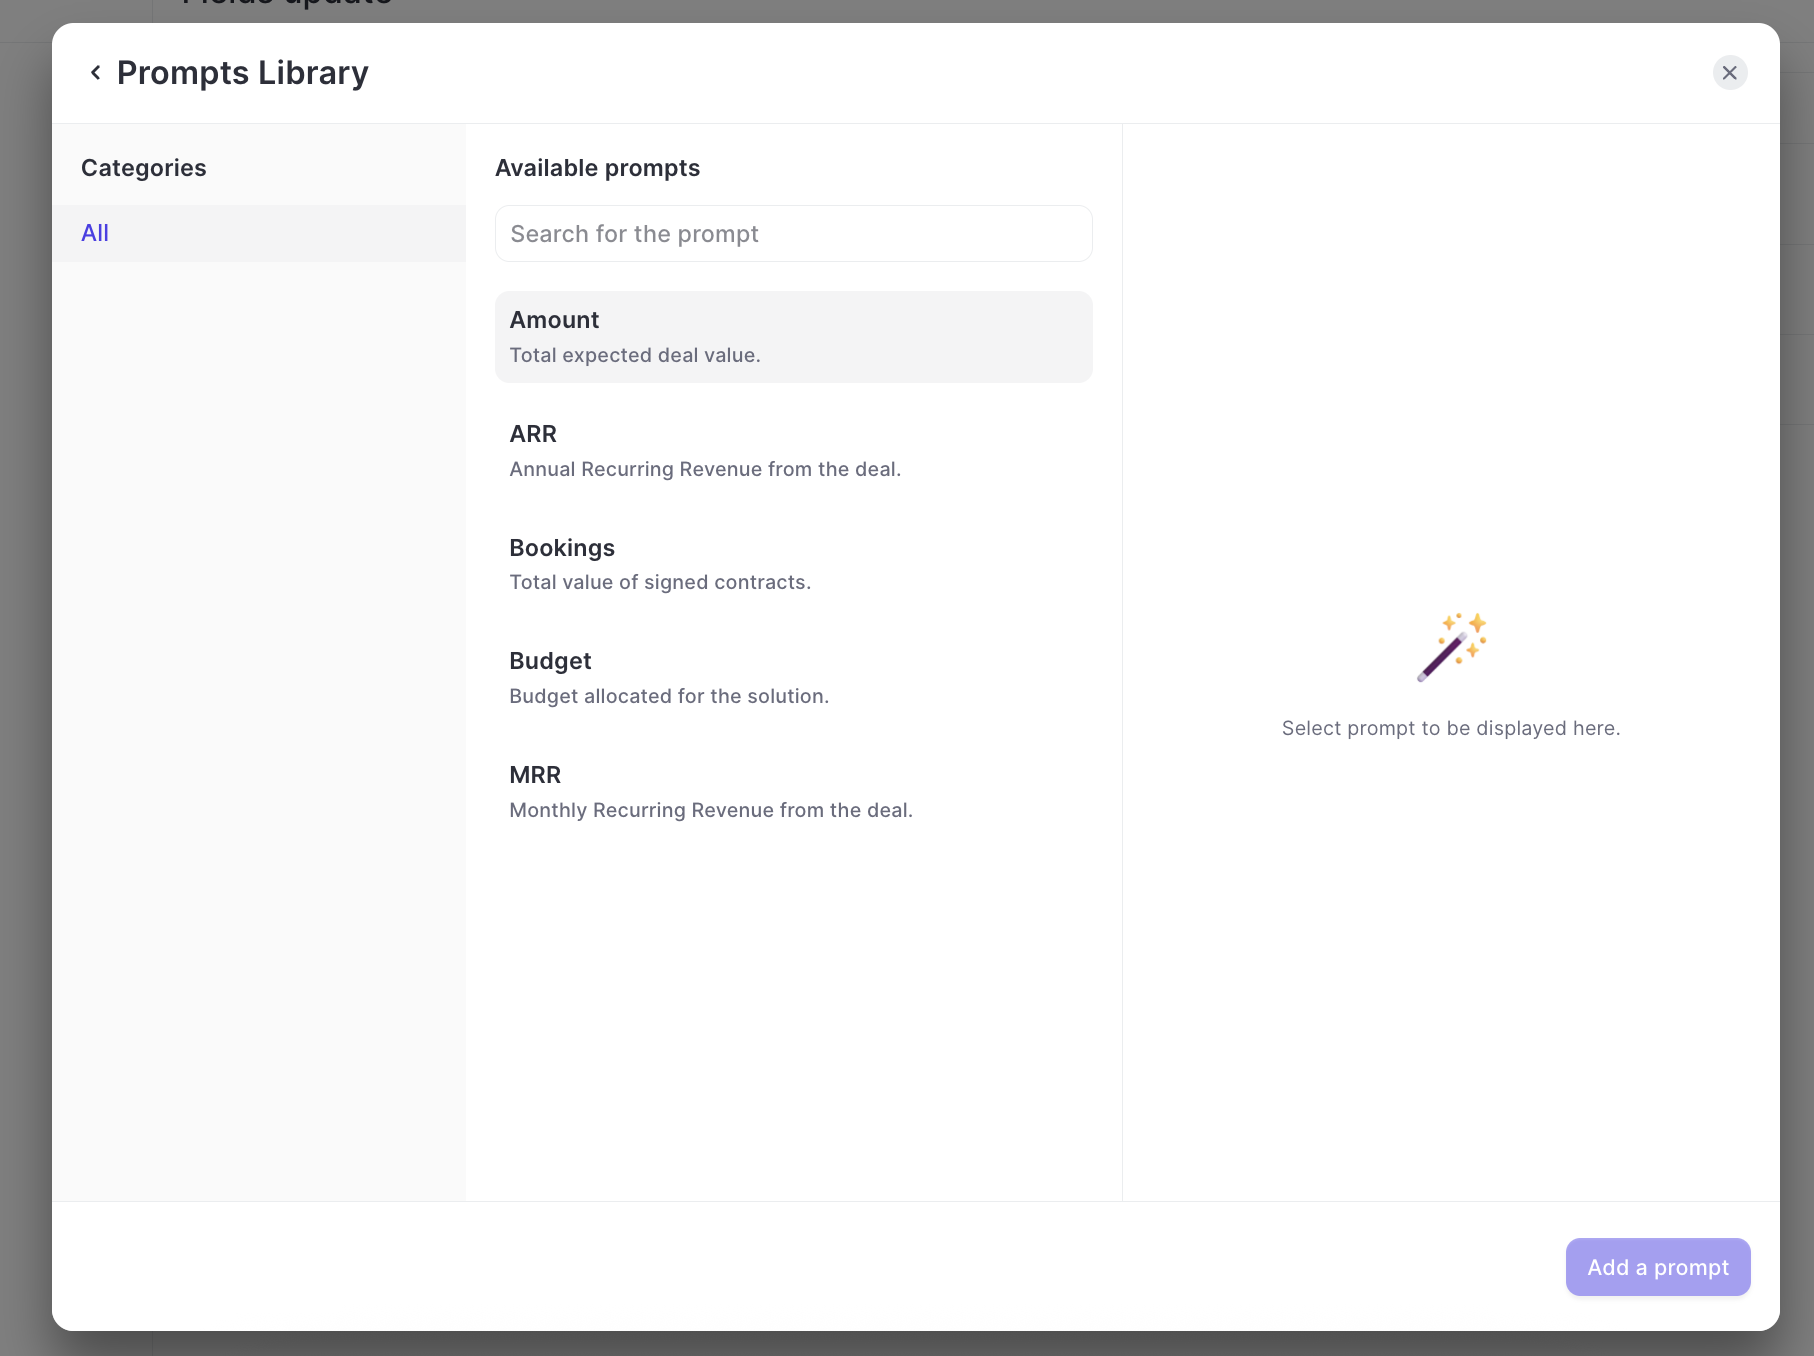Choose the ARR prompt
The height and width of the screenshot is (1356, 1814).
(794, 451)
